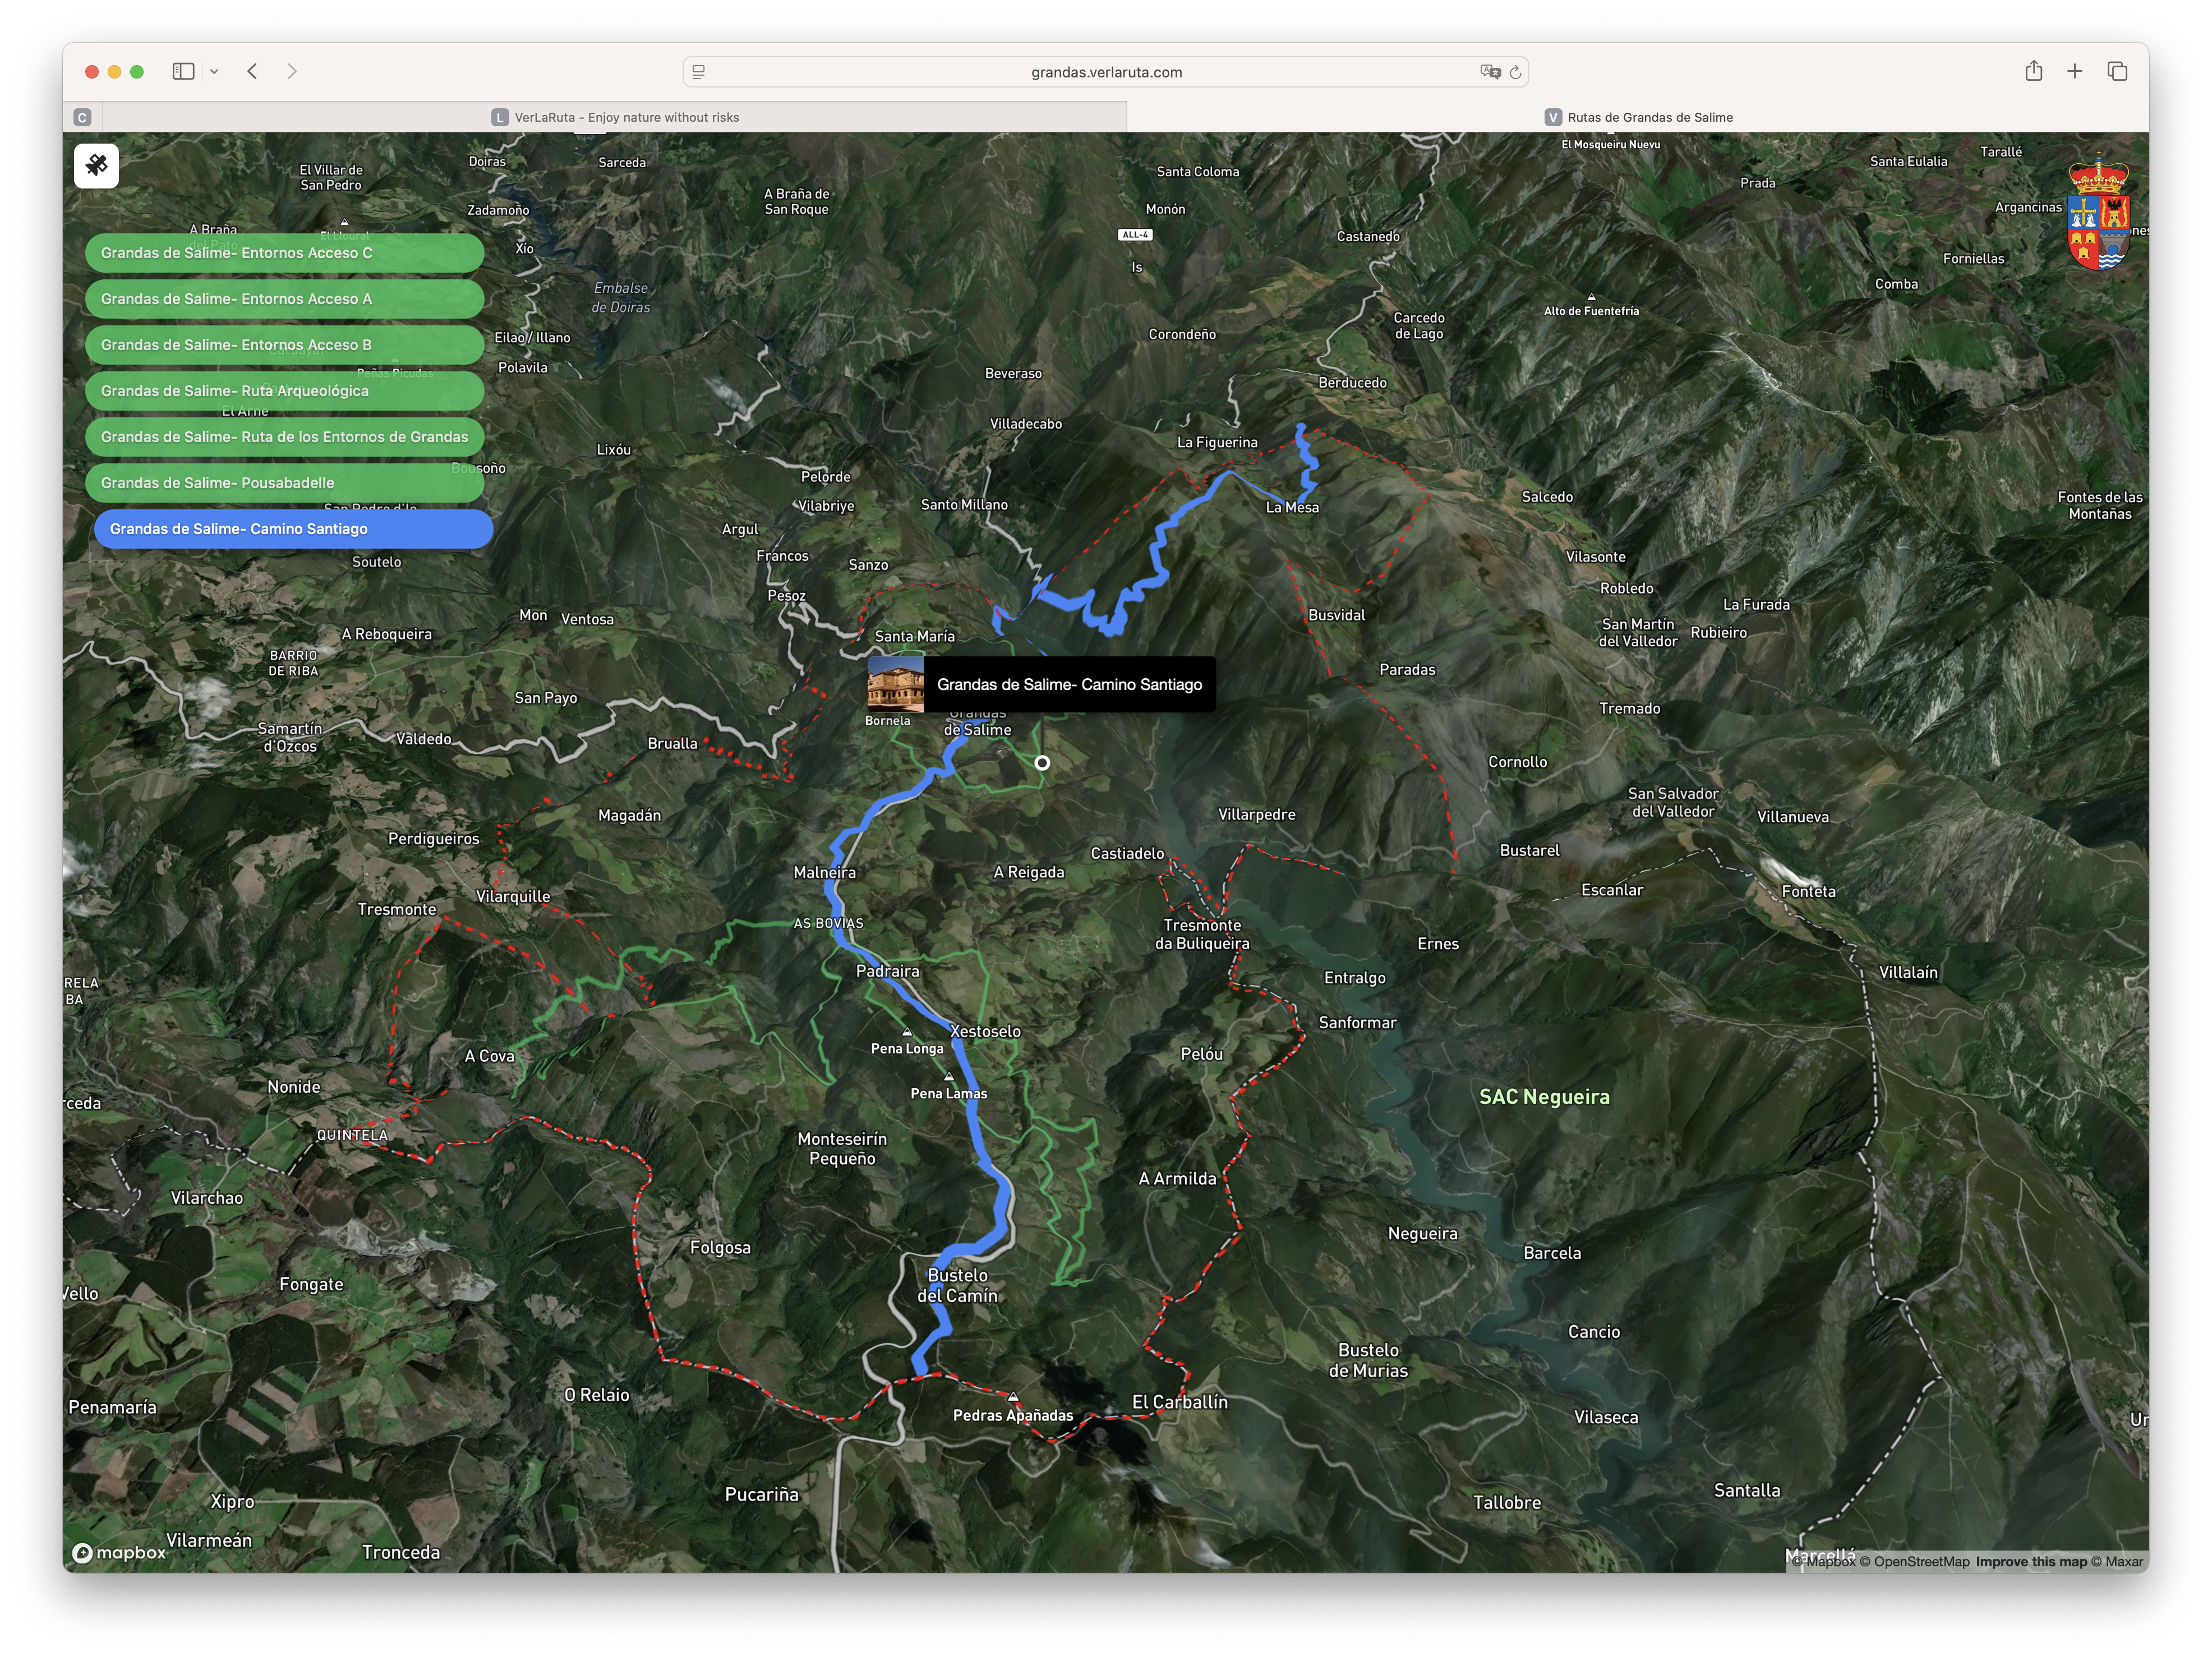The height and width of the screenshot is (1656, 2212).
Task: Toggle the satellite map view icon
Action: 96,166
